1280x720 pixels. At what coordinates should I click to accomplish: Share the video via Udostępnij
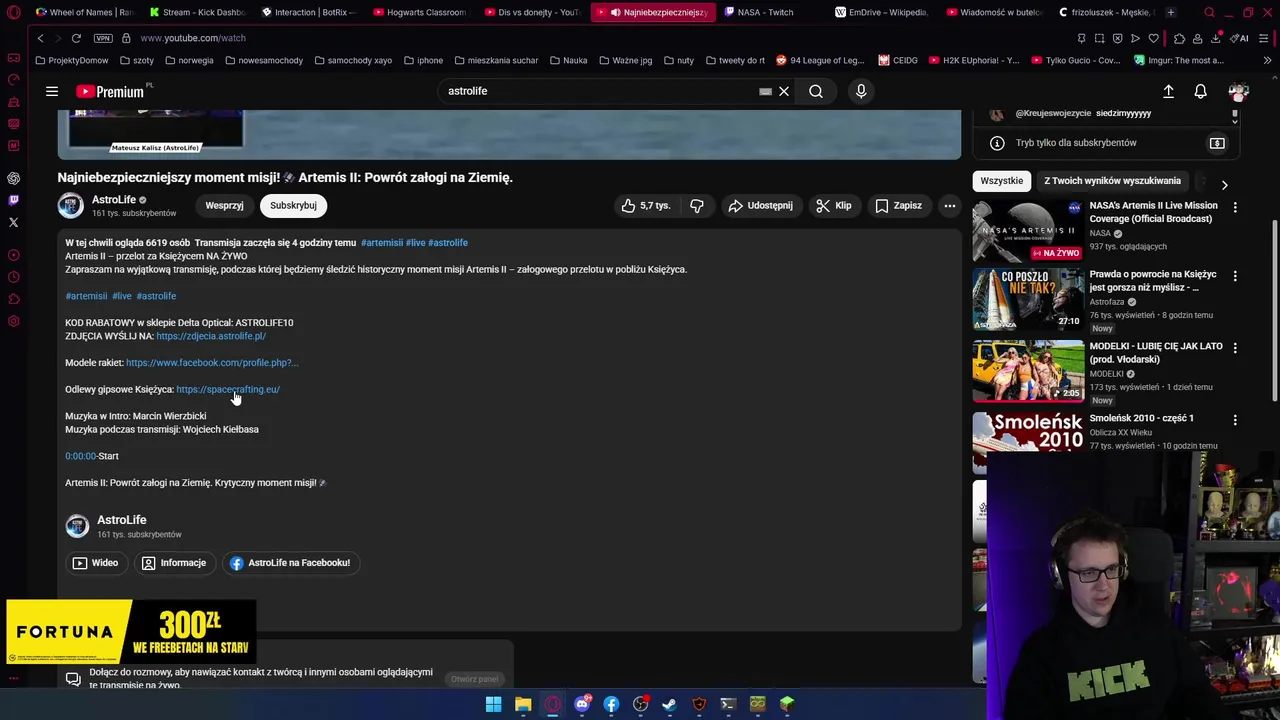click(x=760, y=205)
